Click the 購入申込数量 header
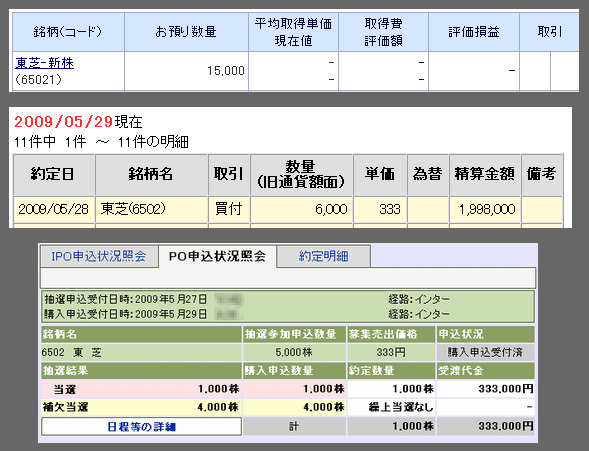 [x=294, y=371]
